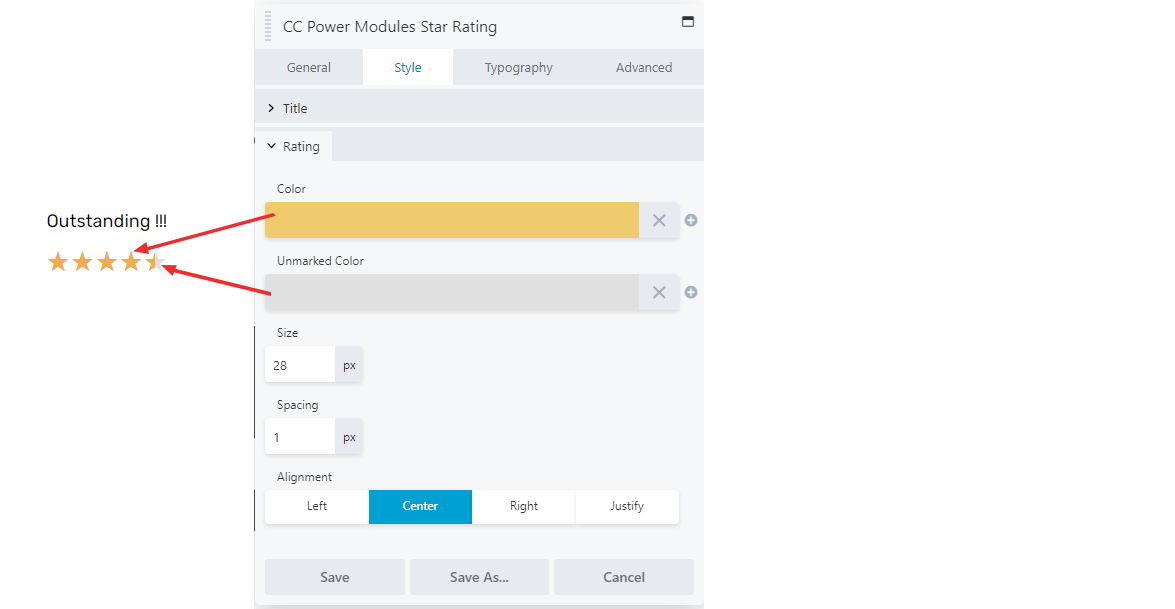Click the plus icon beside Unmarked Color

tap(691, 292)
